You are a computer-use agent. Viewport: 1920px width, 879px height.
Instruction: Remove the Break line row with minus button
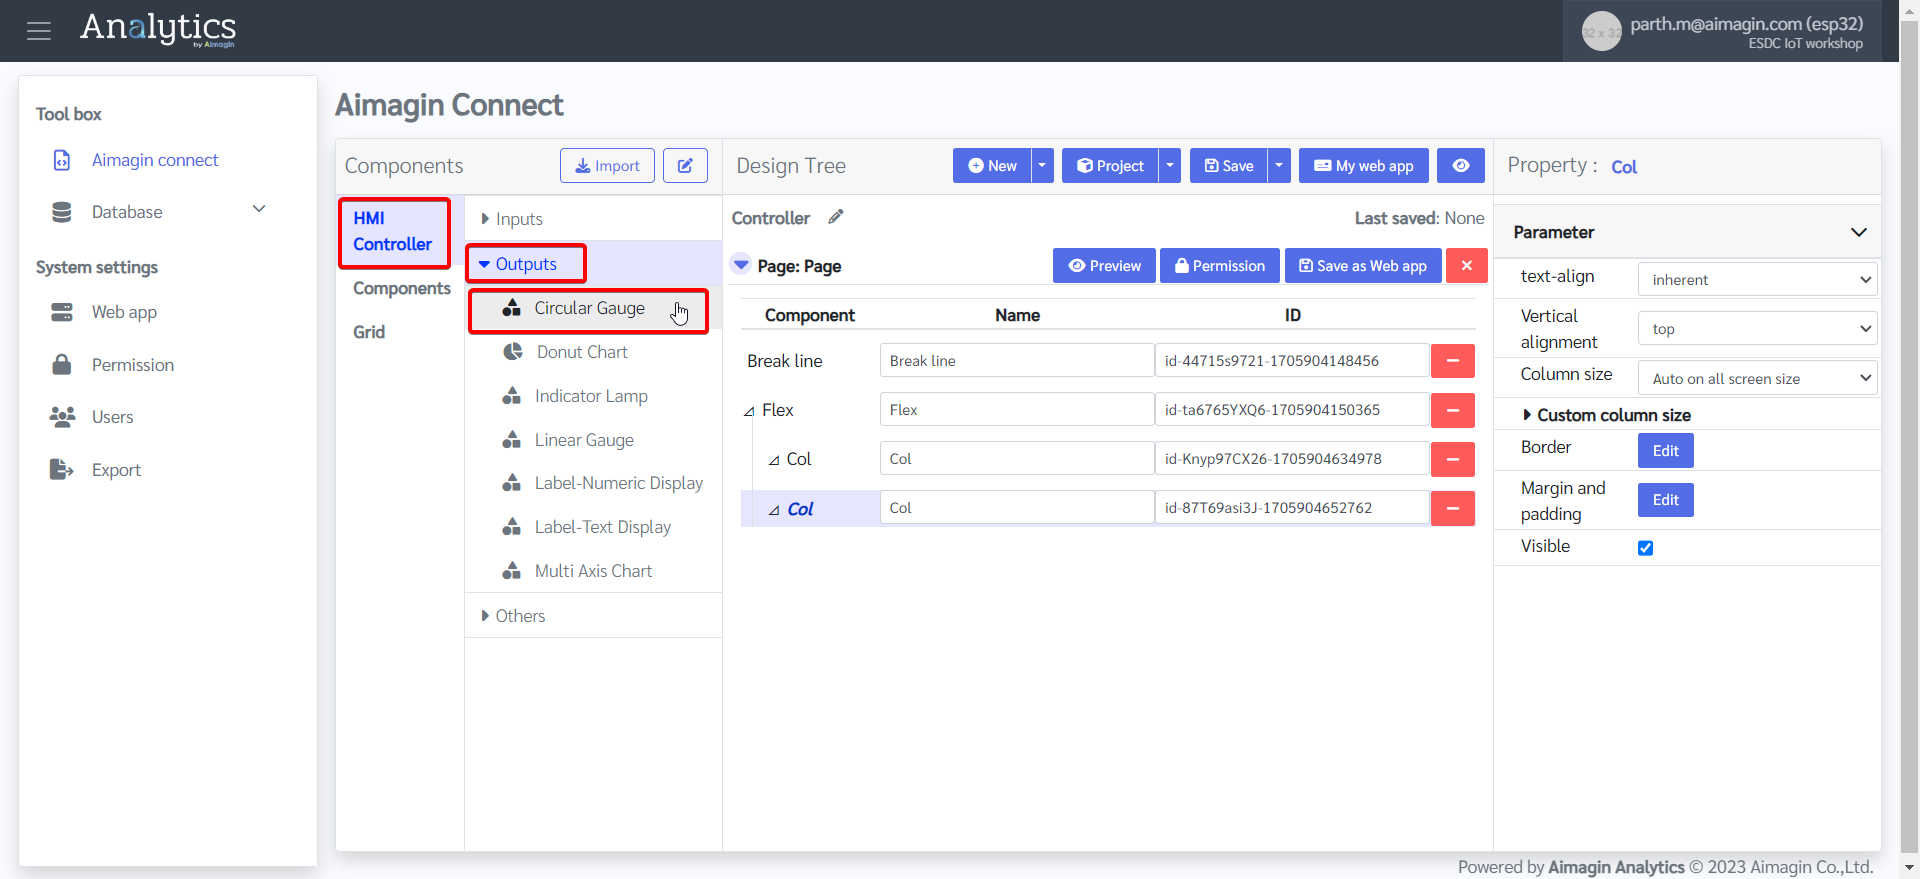tap(1453, 361)
